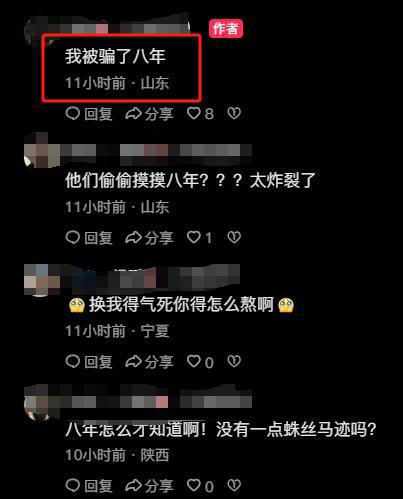Screen dimensions: 403x499
Task: Dislike the author's comment 我被骗了八年
Action: tap(234, 113)
